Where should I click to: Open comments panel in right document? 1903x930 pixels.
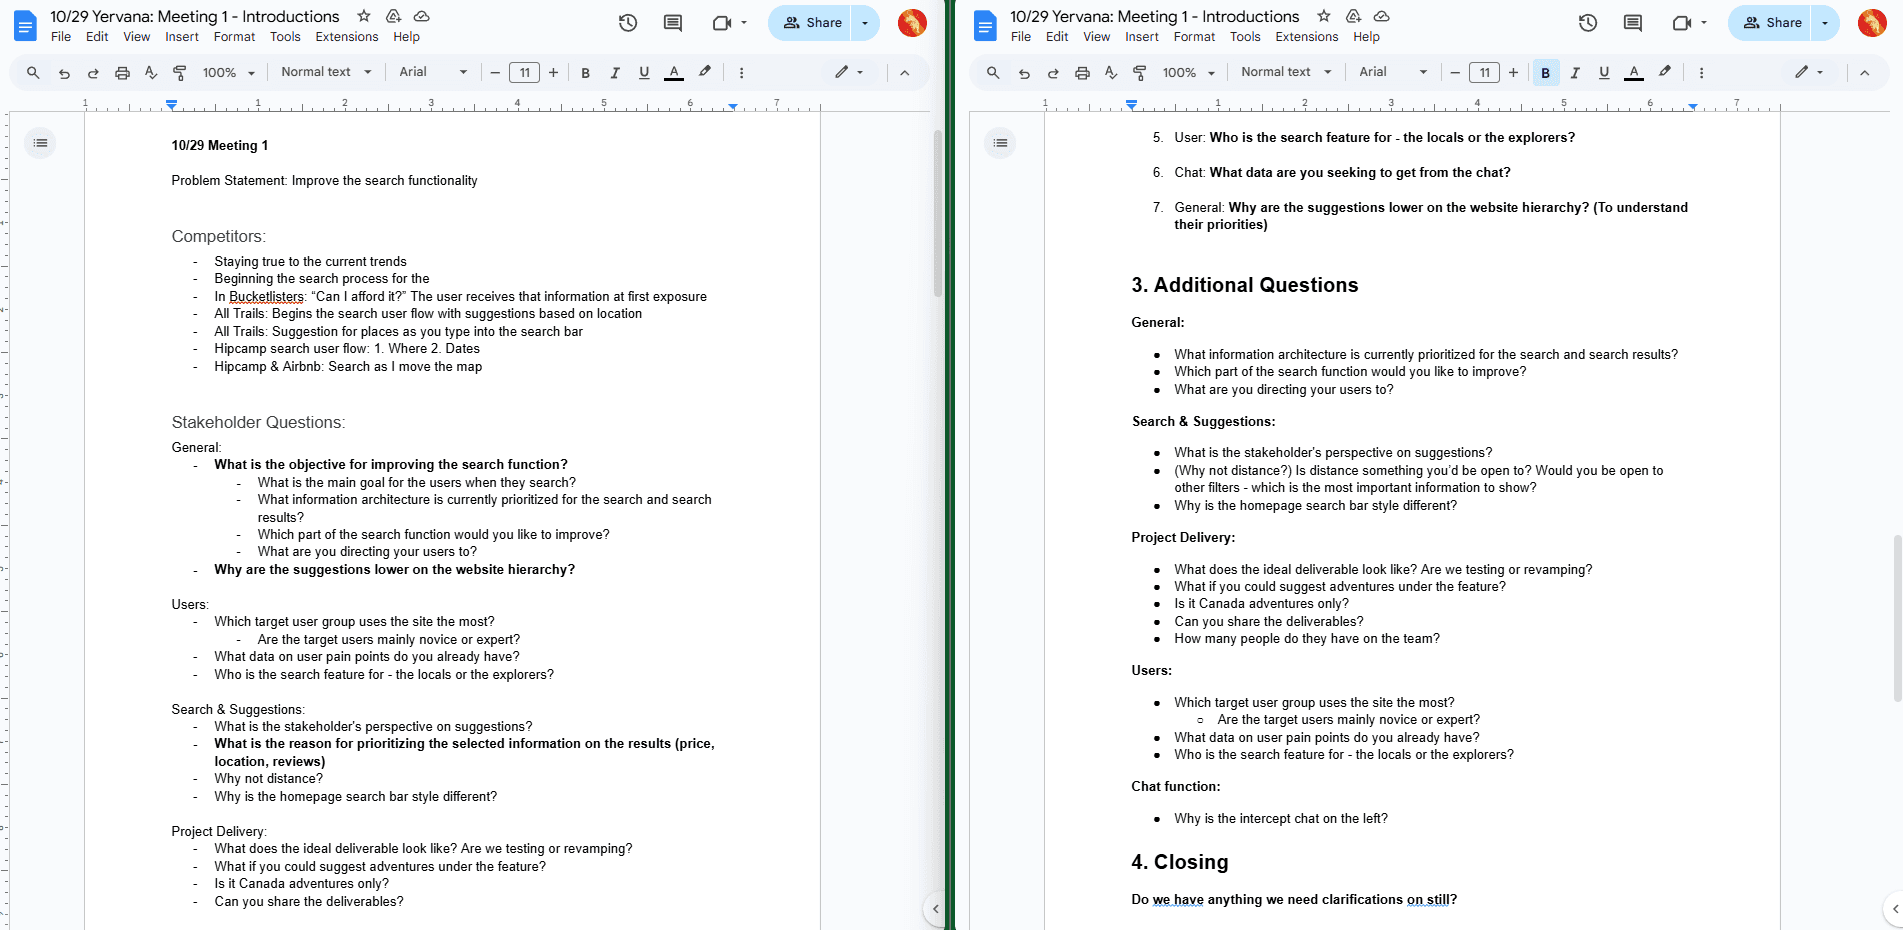tap(1633, 23)
